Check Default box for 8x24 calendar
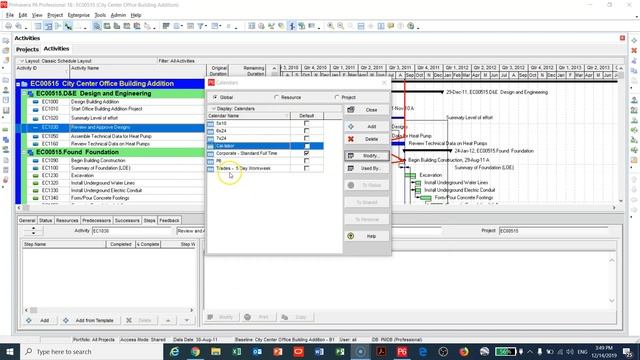 click(x=307, y=131)
